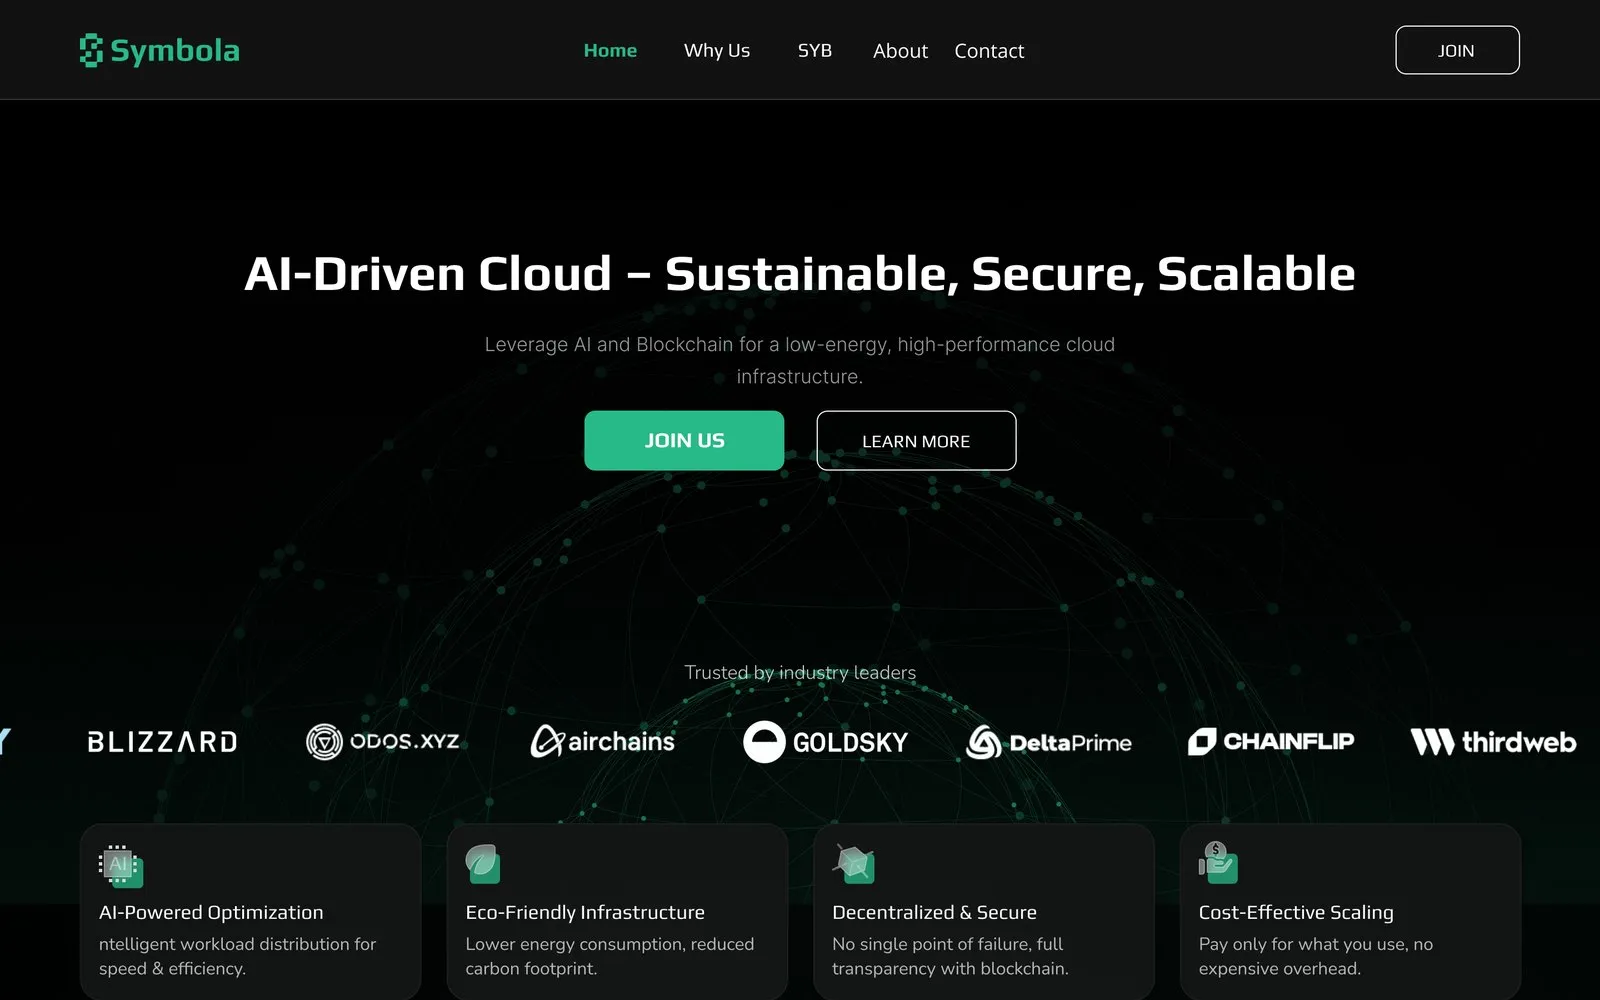Screen dimensions: 1600x1000
Task: Open the SYB menu item
Action: pyautogui.click(x=814, y=50)
